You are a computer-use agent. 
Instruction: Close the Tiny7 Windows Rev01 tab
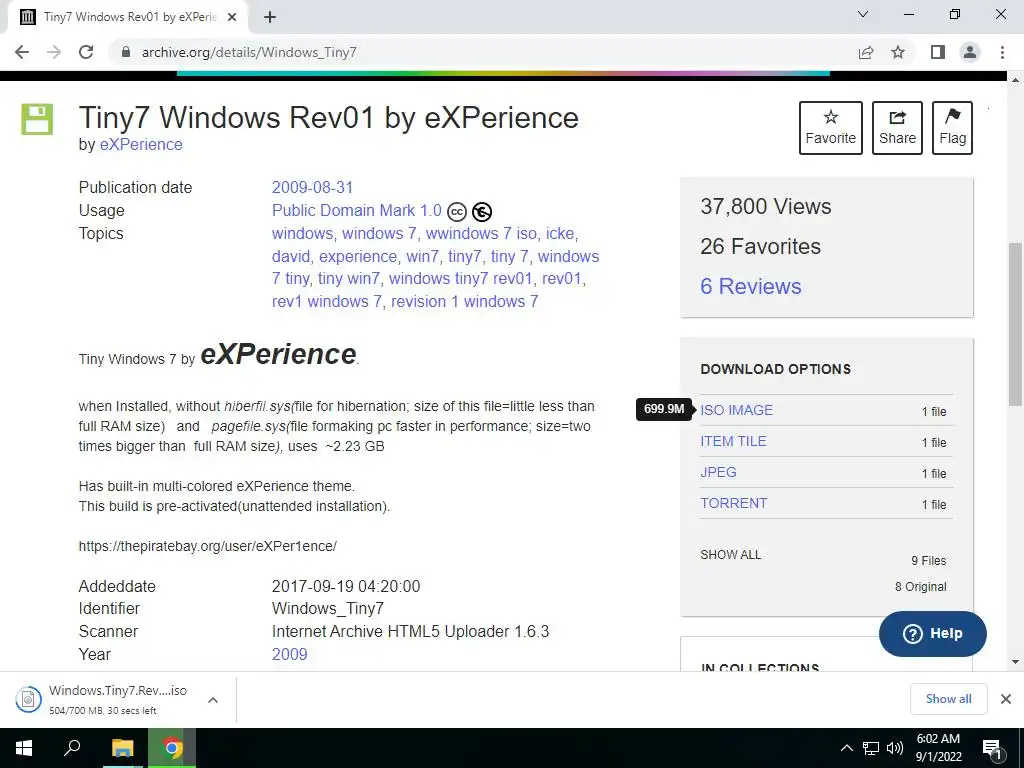(232, 18)
